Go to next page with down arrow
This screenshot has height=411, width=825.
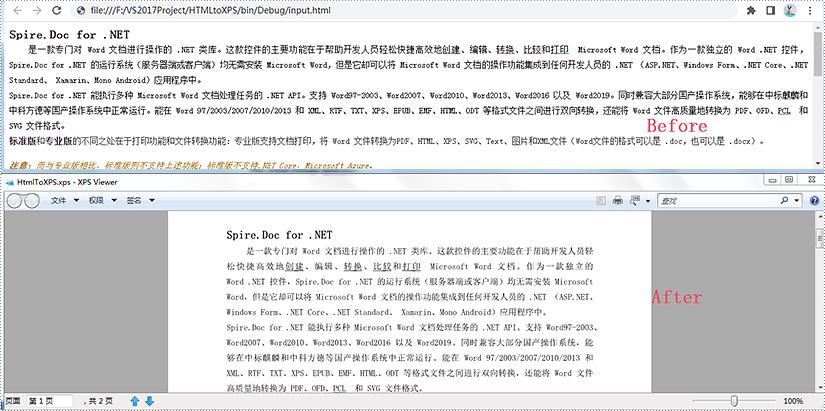[149, 402]
